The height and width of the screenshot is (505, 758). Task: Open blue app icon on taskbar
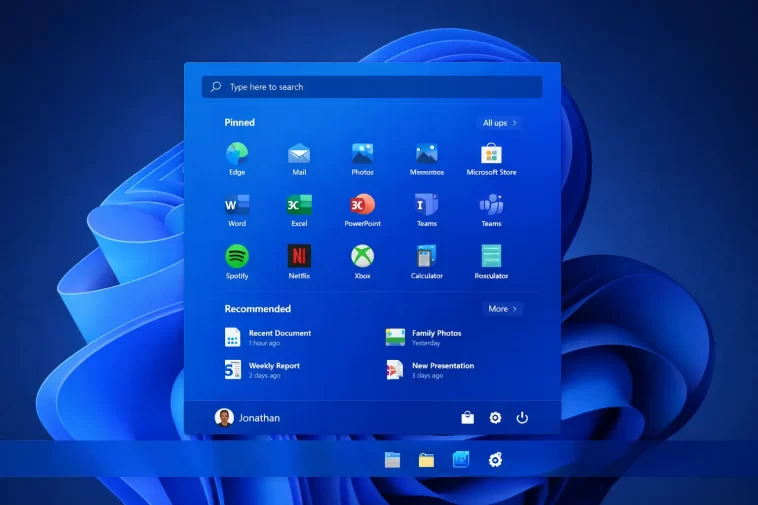(461, 460)
